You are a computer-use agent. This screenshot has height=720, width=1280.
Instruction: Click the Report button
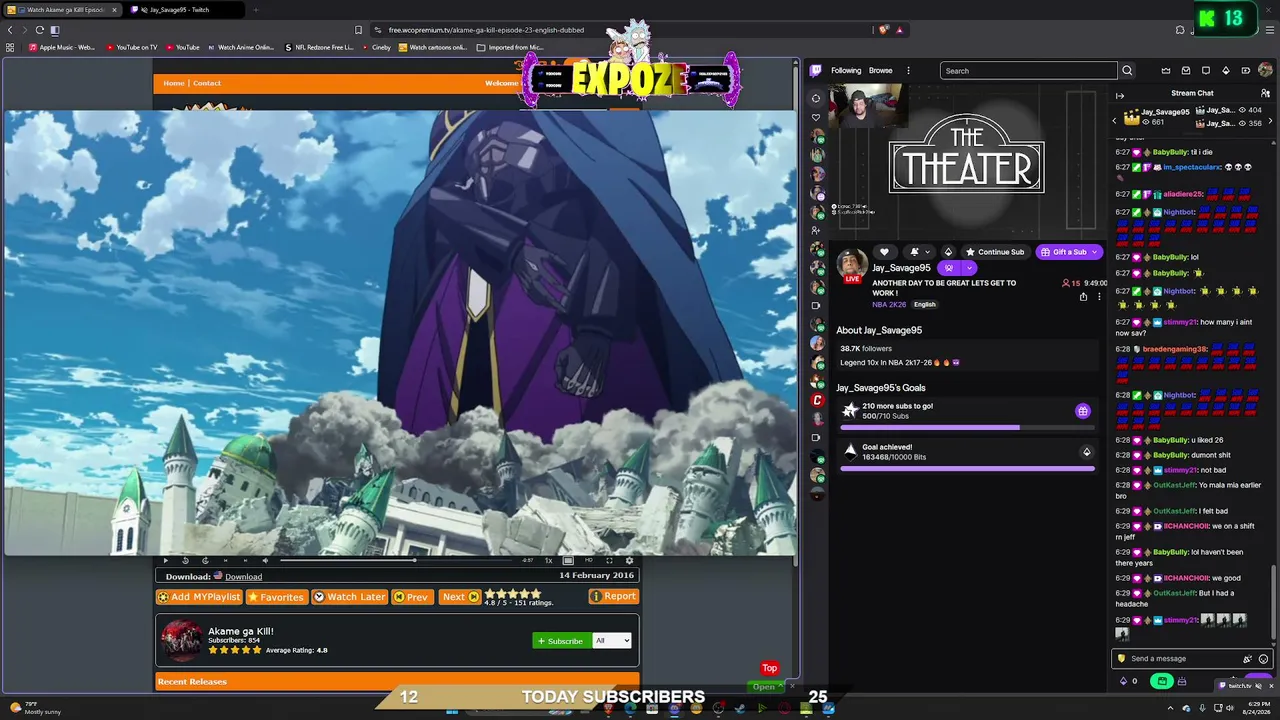click(x=613, y=596)
